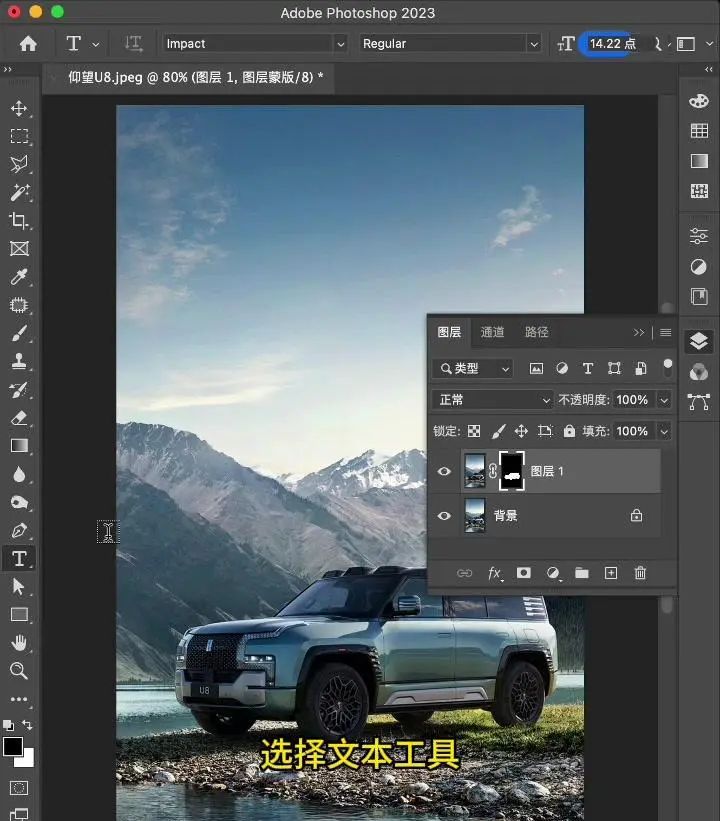Select the Magic Wand tool

coord(19,192)
